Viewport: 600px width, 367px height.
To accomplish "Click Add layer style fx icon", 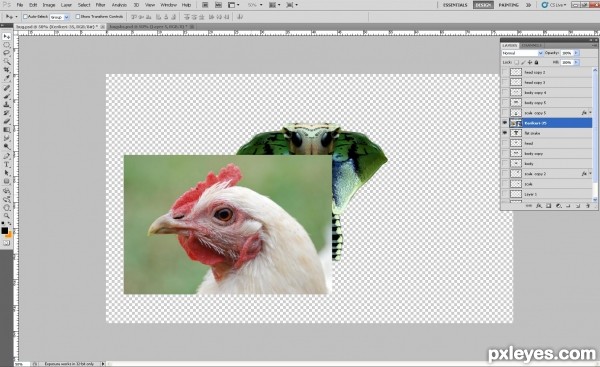I will pyautogui.click(x=539, y=206).
